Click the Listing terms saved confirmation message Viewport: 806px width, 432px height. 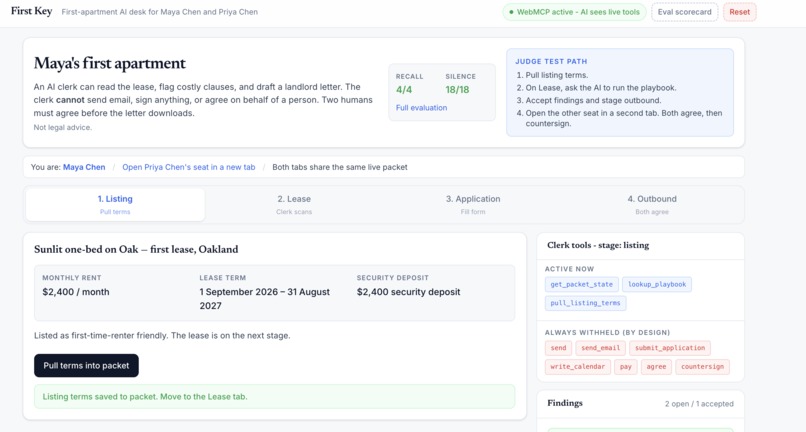[274, 397]
